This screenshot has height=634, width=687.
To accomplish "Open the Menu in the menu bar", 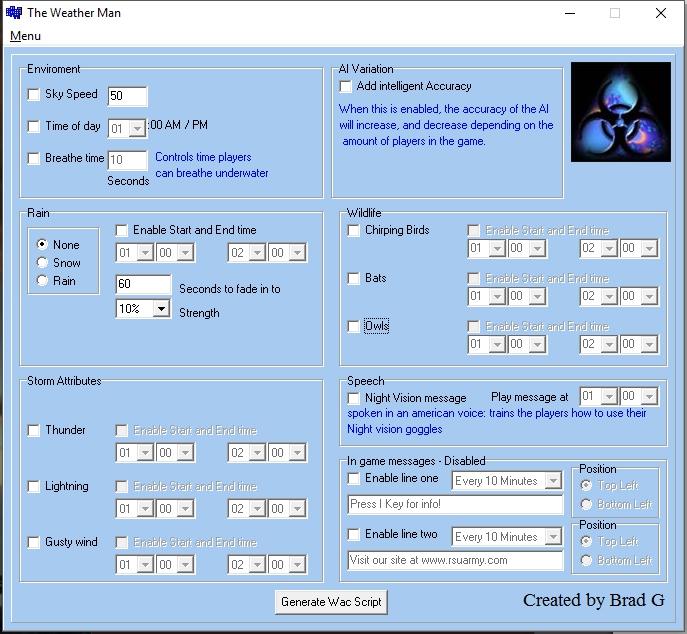I will click(25, 36).
